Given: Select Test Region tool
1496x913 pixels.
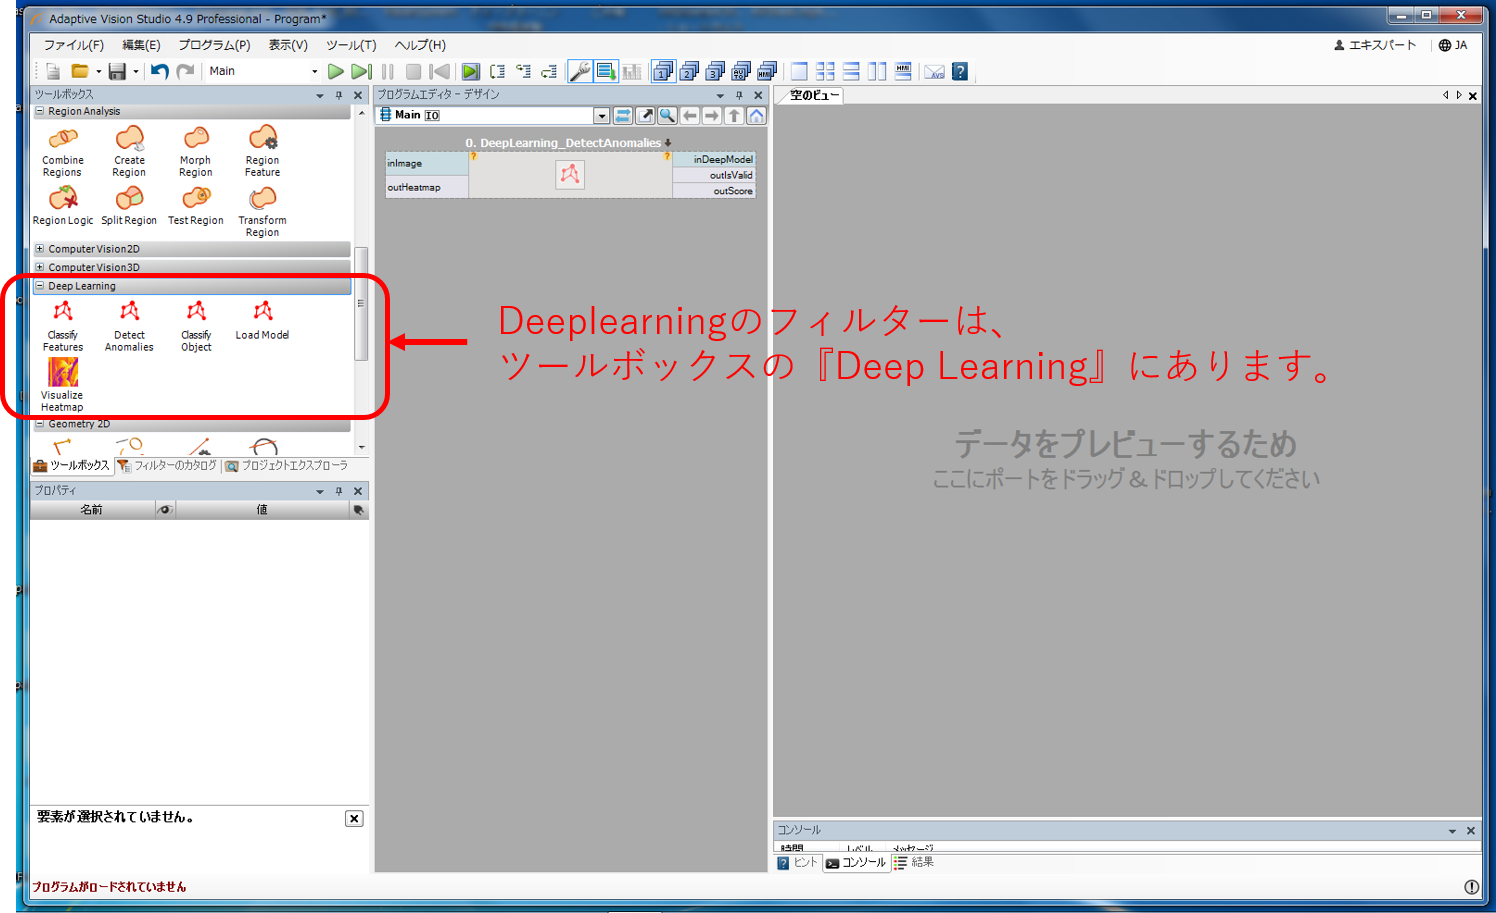Looking at the screenshot, I should (x=196, y=206).
